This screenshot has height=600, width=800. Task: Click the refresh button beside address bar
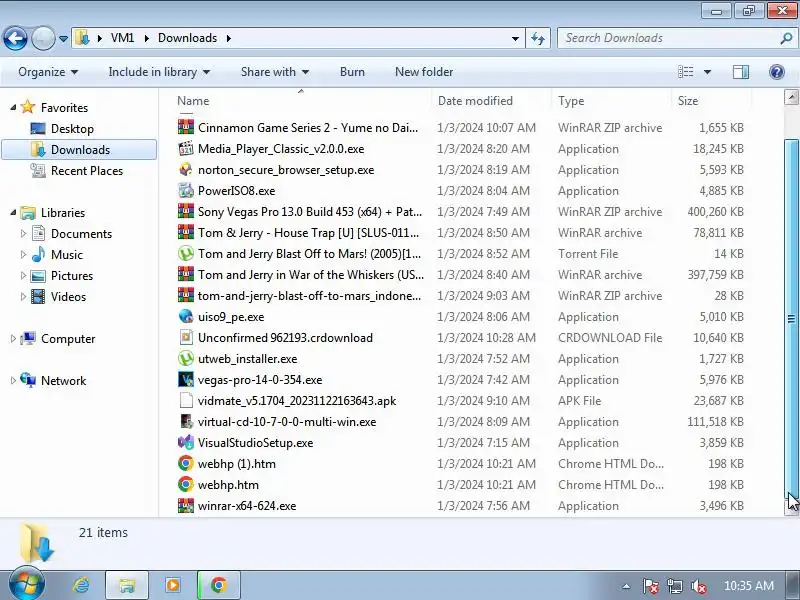click(538, 38)
